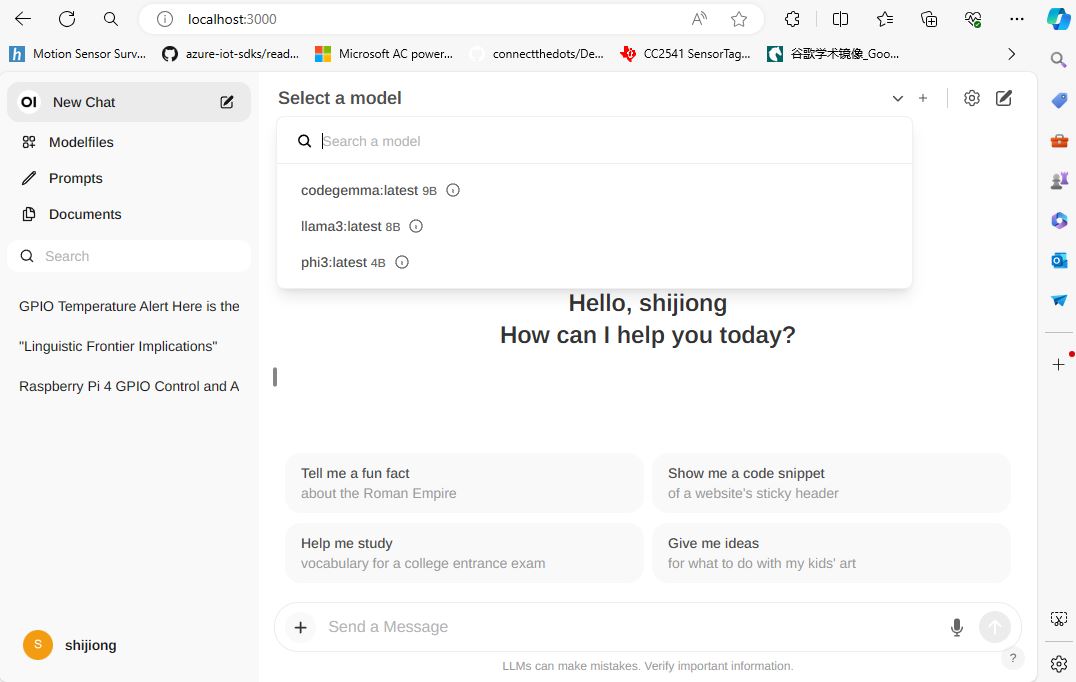Choose the 'Show me a code snippet' suggestion
This screenshot has width=1076, height=682.
point(831,483)
